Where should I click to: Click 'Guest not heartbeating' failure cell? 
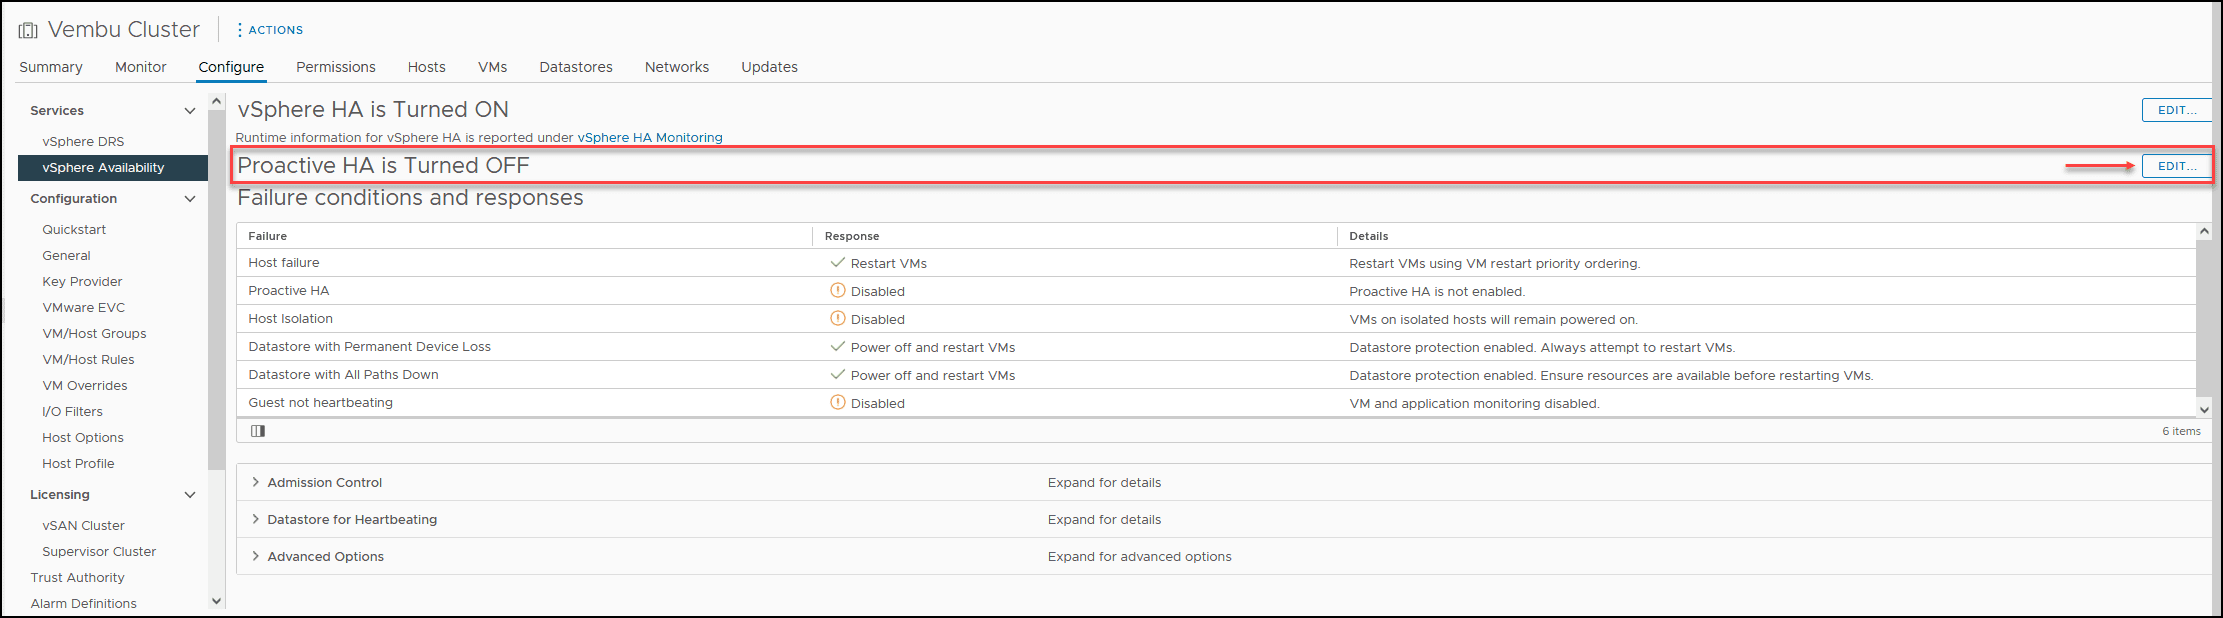tap(321, 403)
